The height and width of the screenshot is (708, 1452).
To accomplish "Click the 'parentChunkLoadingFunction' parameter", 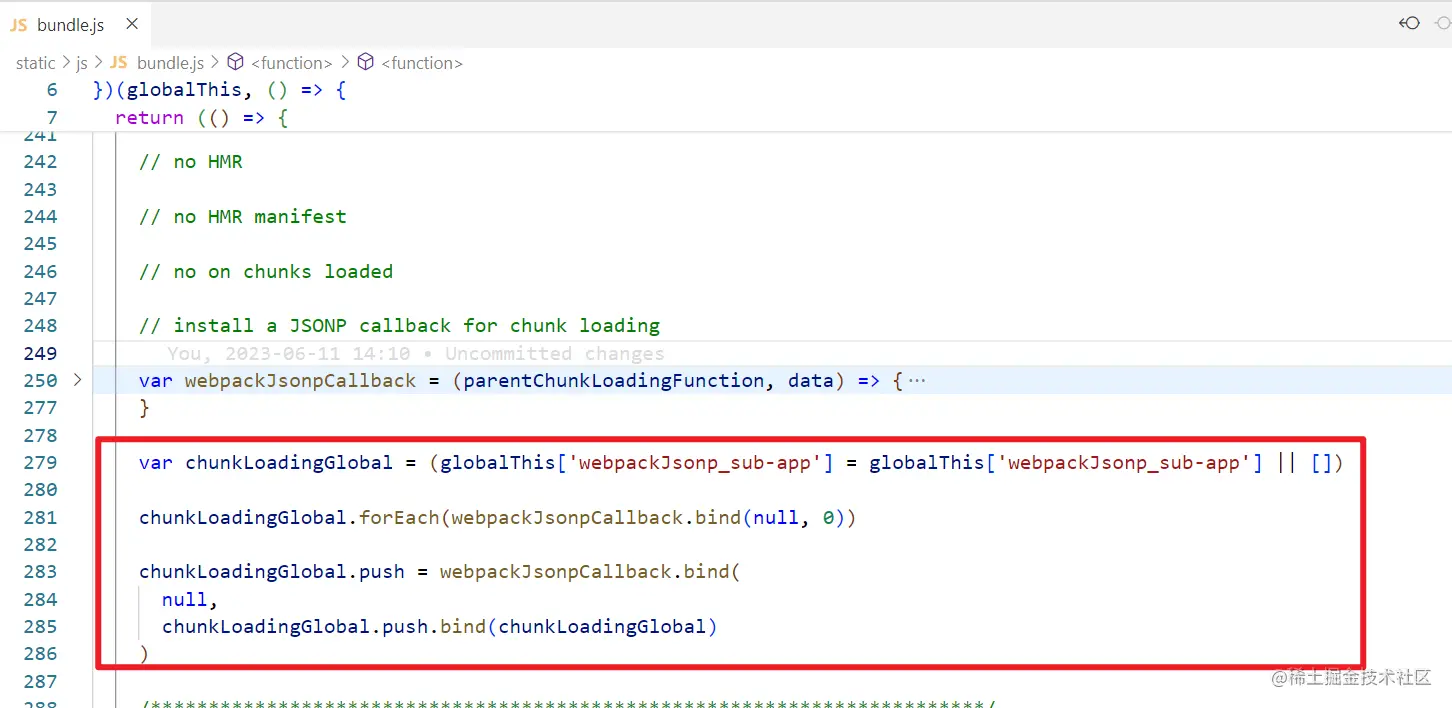I will pos(614,381).
